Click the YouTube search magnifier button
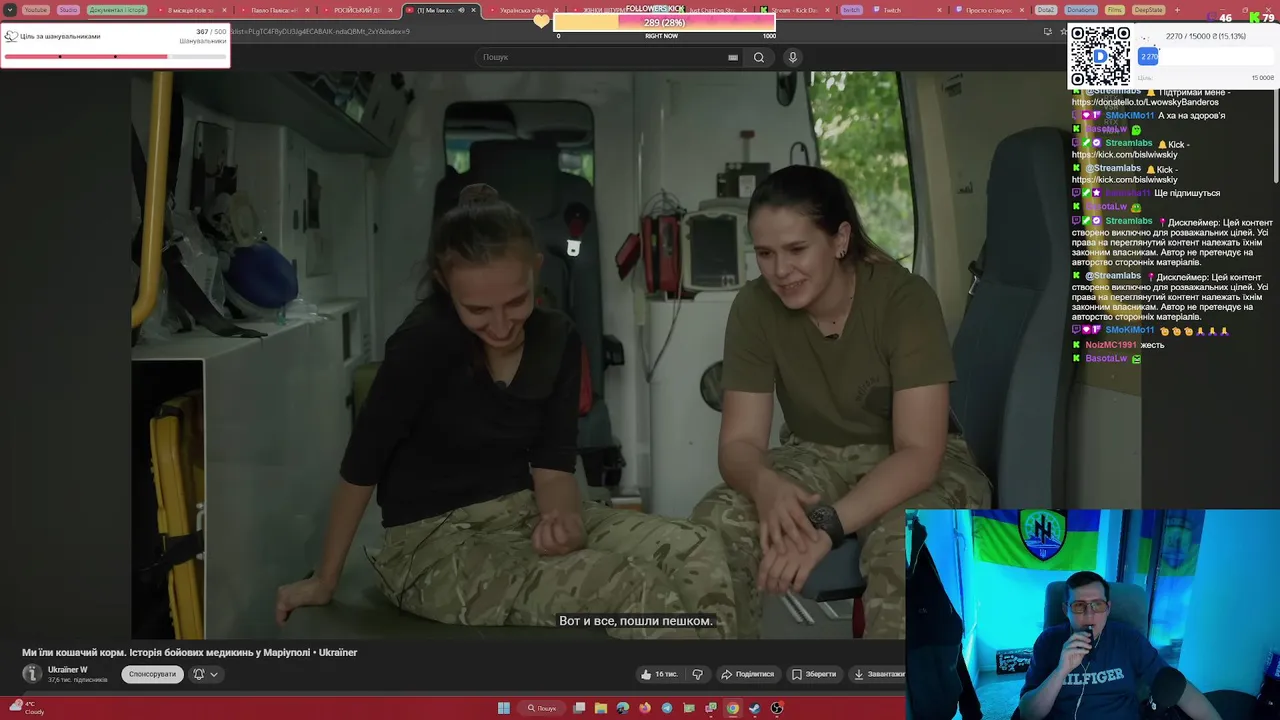This screenshot has height=720, width=1280. (759, 57)
